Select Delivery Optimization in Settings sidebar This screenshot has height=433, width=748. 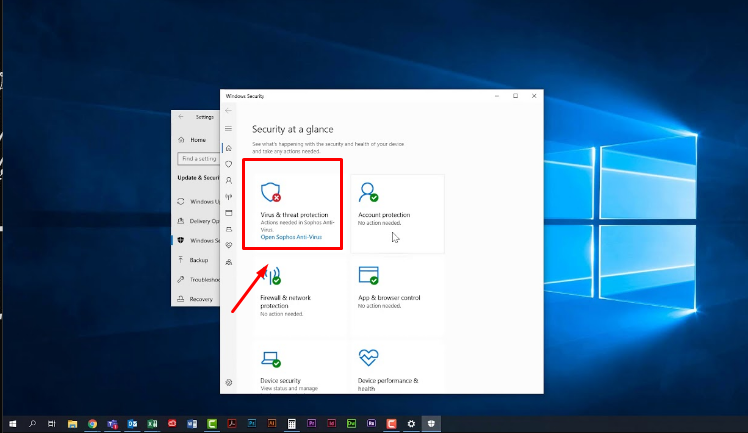point(196,221)
